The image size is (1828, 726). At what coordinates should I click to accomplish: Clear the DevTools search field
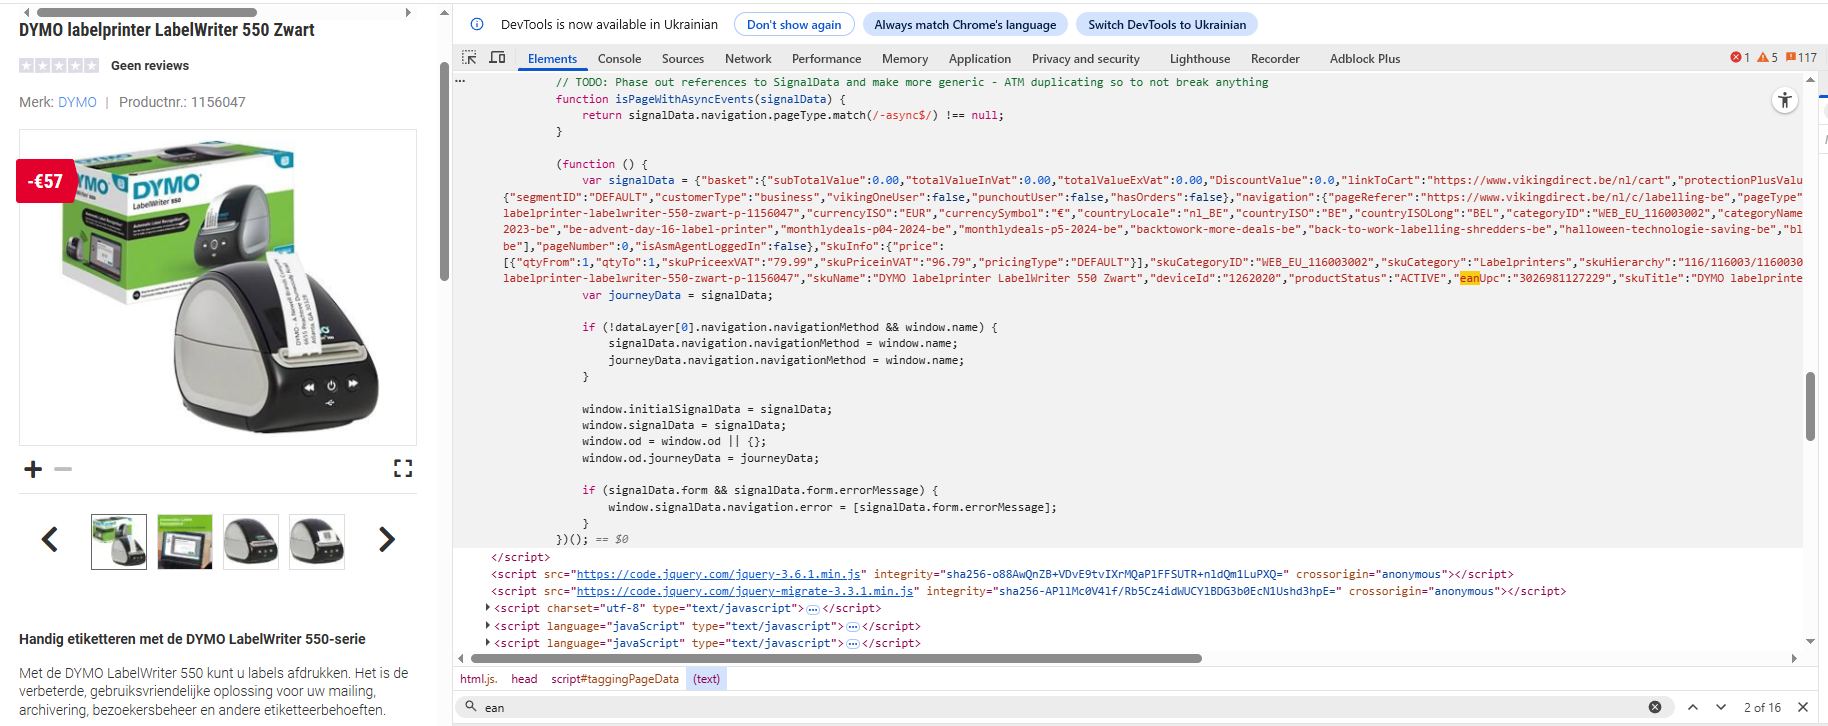1655,707
